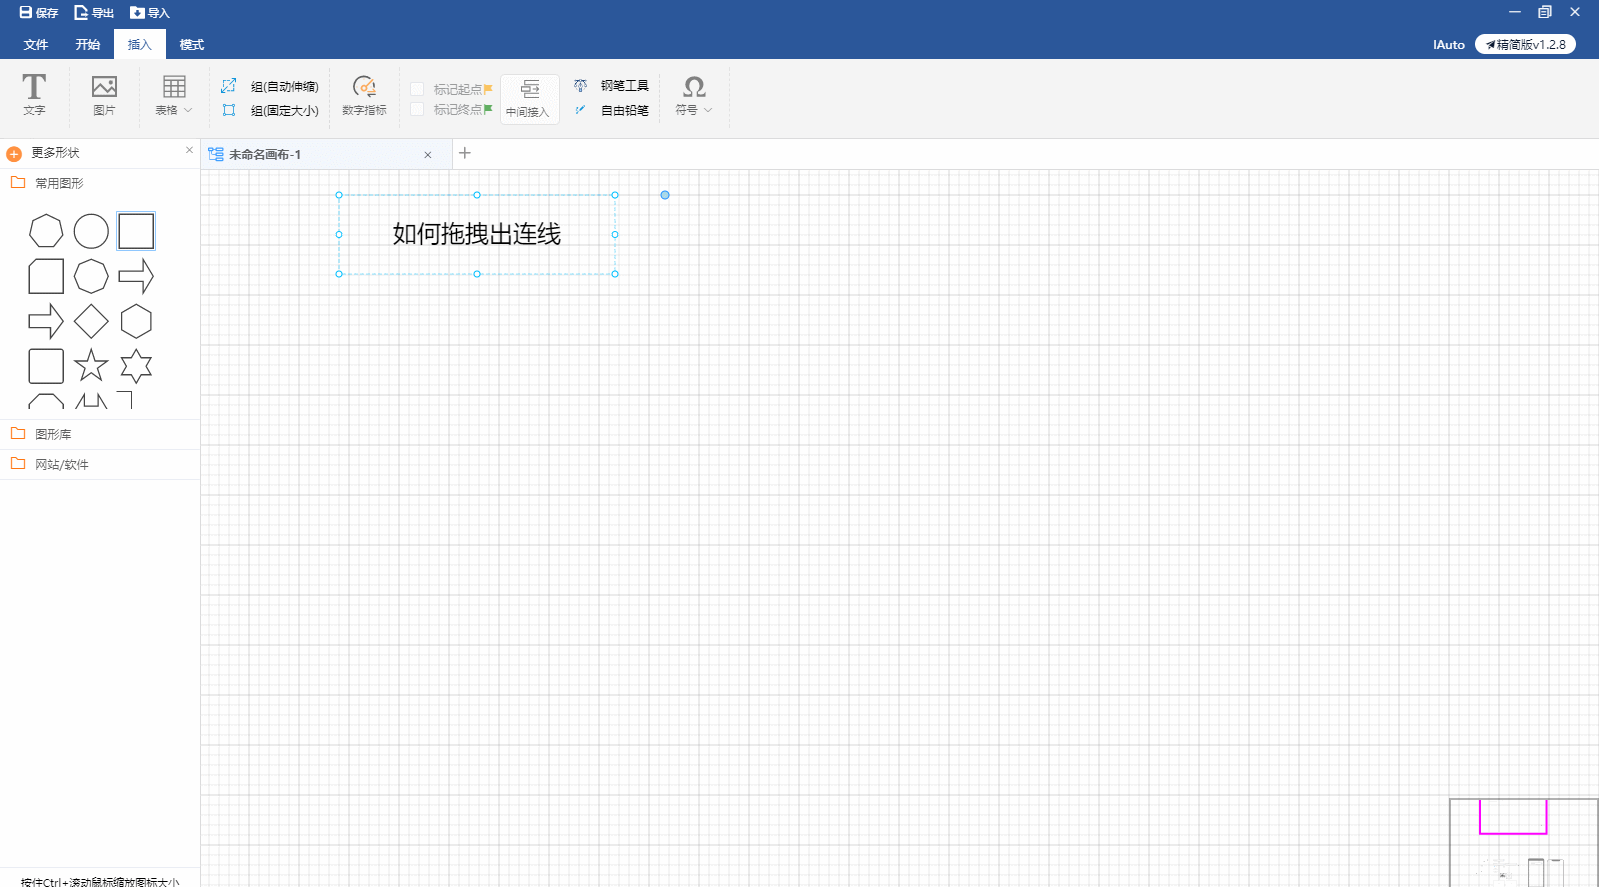Select the 文字 text tool
The height and width of the screenshot is (887, 1599).
[x=34, y=94]
